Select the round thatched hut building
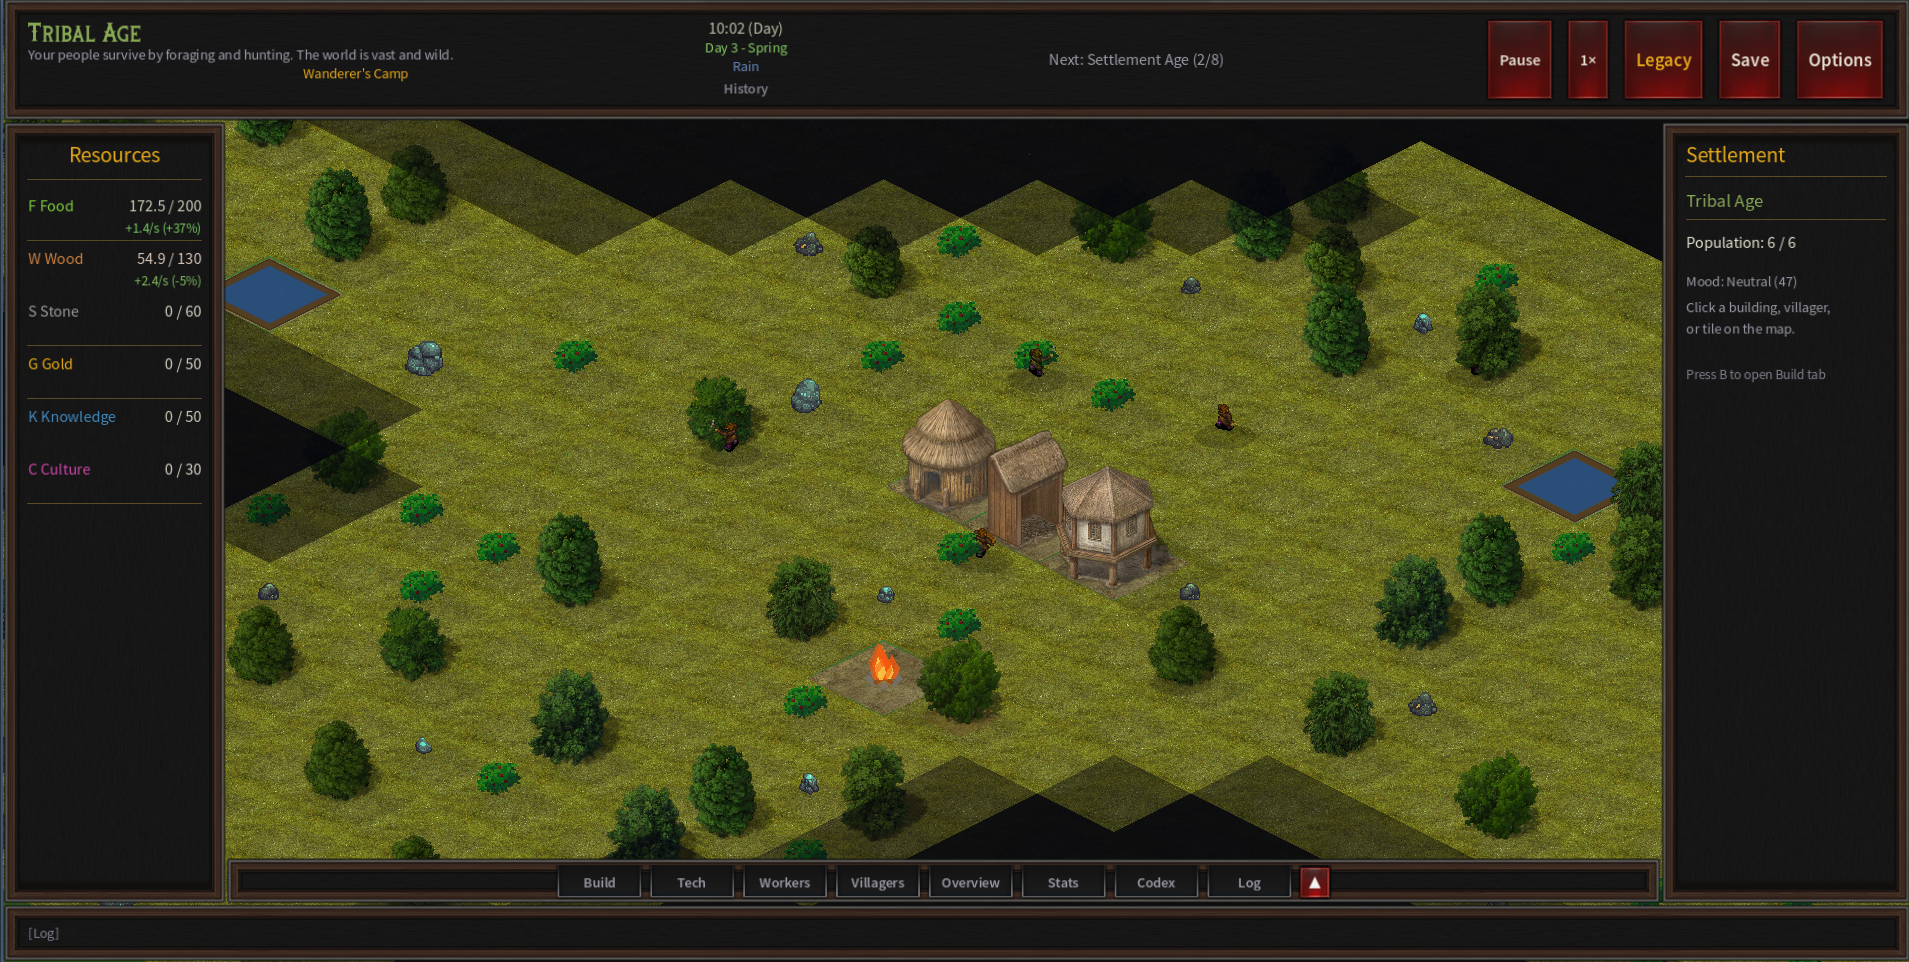Viewport: 1909px width, 962px height. click(x=947, y=451)
